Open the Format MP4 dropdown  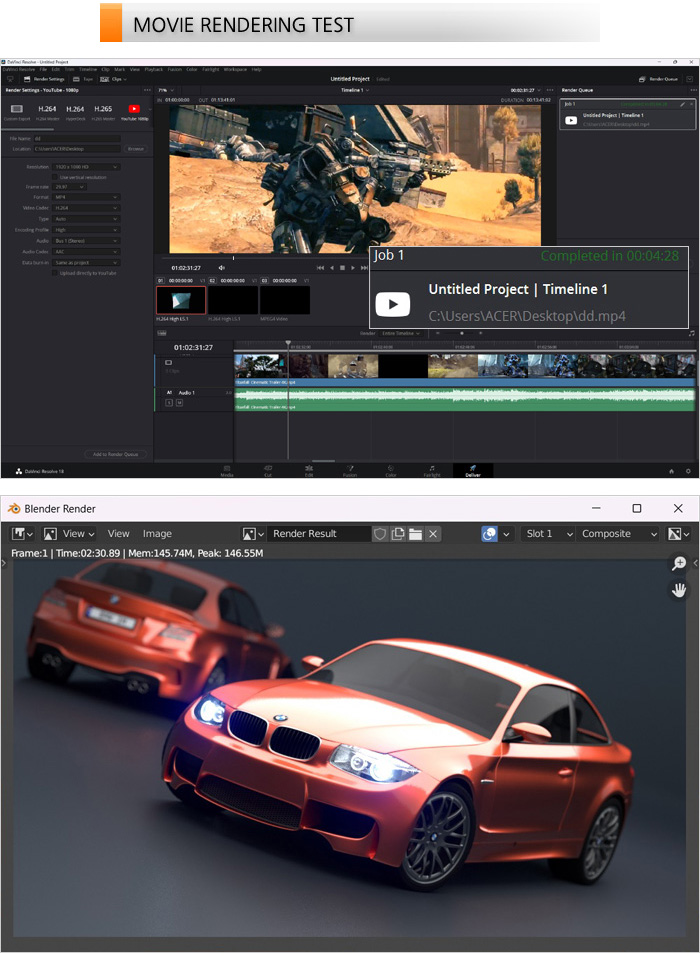86,198
